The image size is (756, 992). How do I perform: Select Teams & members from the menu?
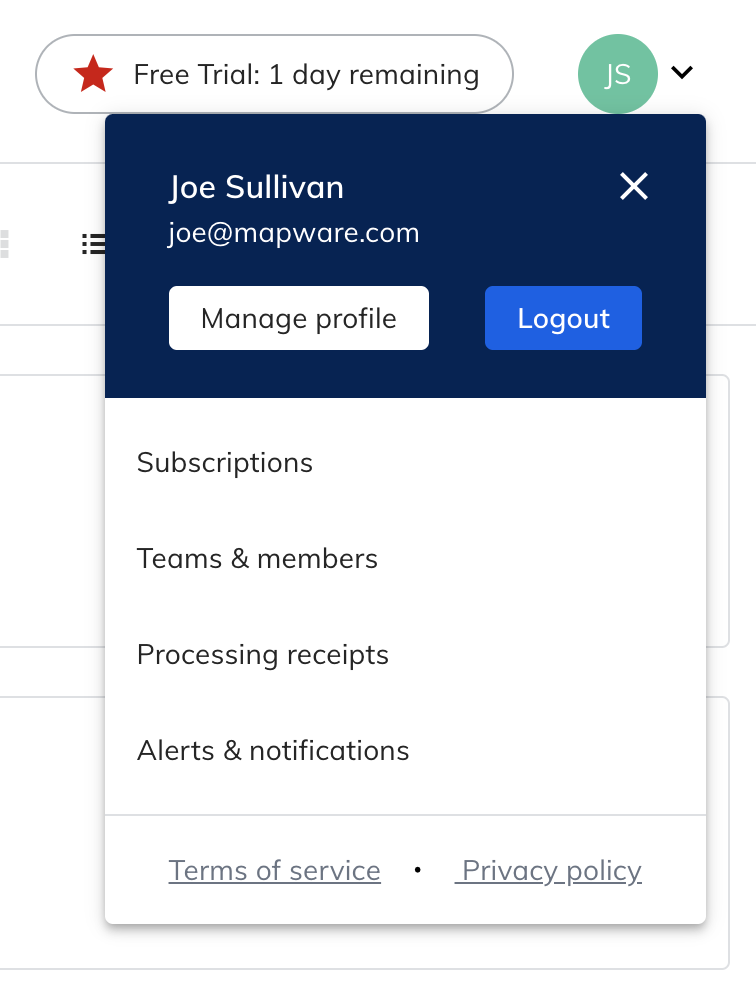point(257,559)
